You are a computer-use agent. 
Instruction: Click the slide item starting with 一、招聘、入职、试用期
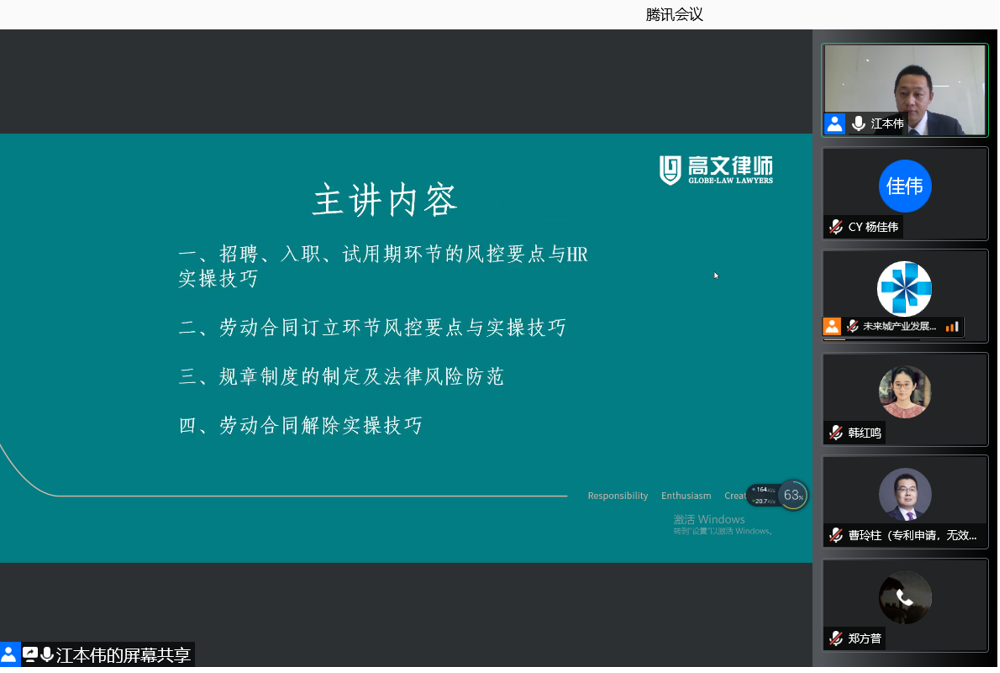click(383, 266)
